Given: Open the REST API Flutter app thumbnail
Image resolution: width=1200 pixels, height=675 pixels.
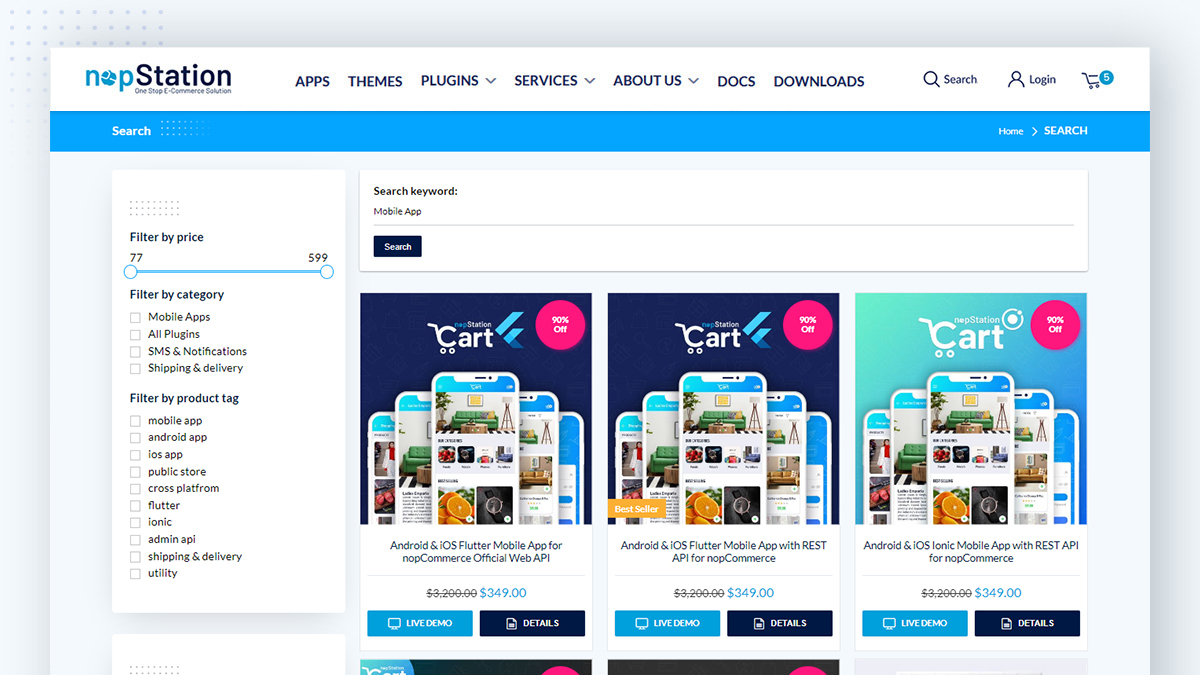Looking at the screenshot, I should [x=724, y=409].
